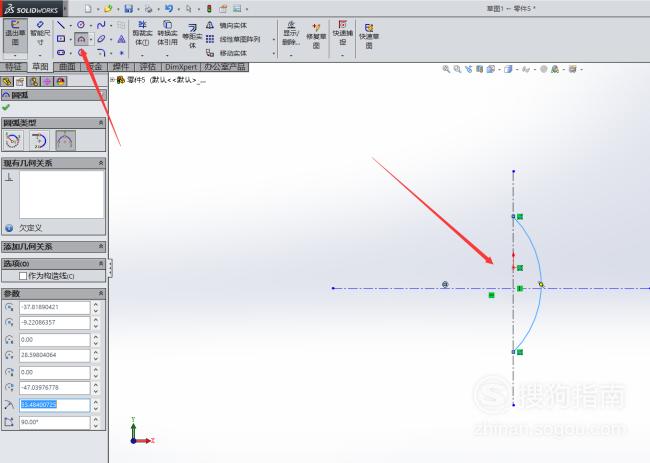This screenshot has width=650, height=463.
Task: Click the Repair Sketch (修复草图) tool
Action: pos(316,36)
